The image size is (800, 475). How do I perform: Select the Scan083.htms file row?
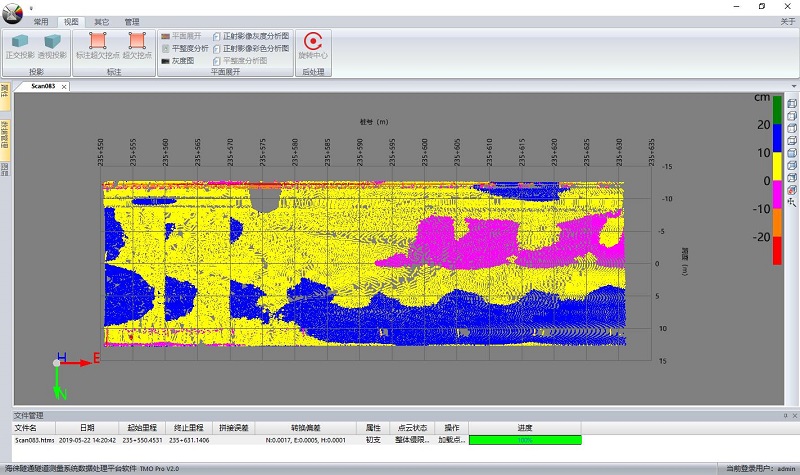[34, 439]
